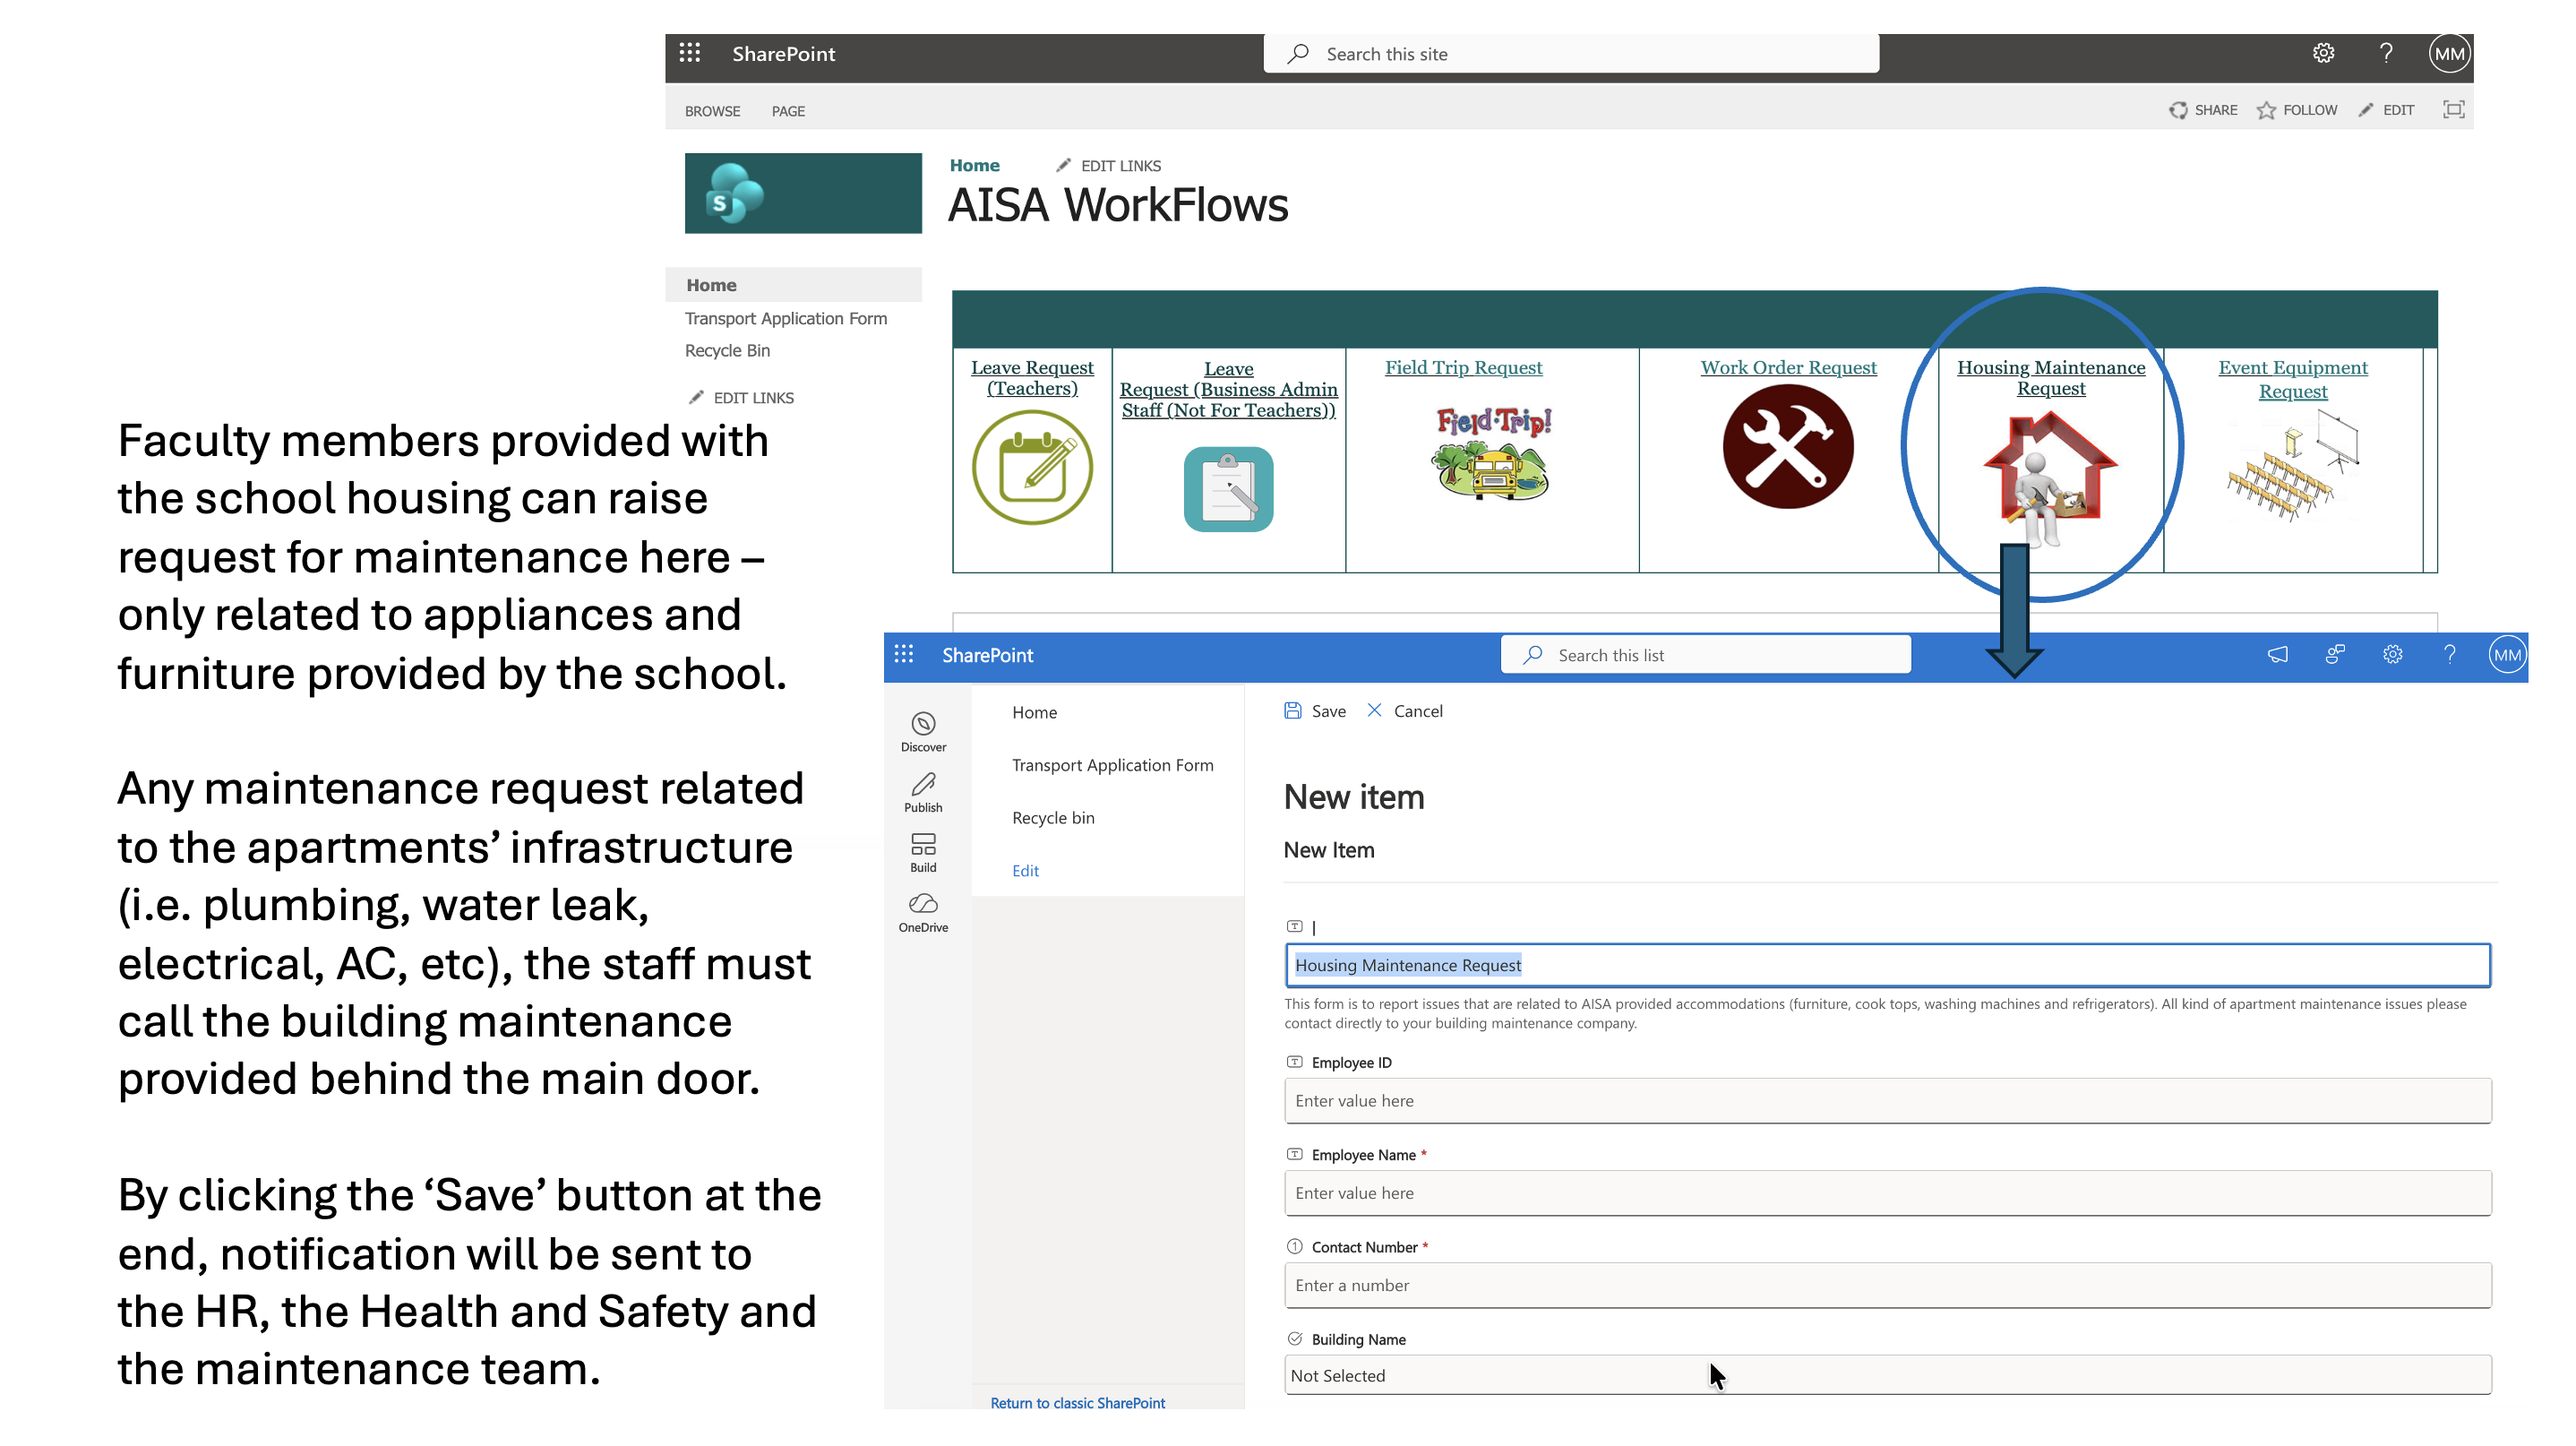The height and width of the screenshot is (1446, 2576).
Task: Click the Search this site box
Action: [1571, 54]
